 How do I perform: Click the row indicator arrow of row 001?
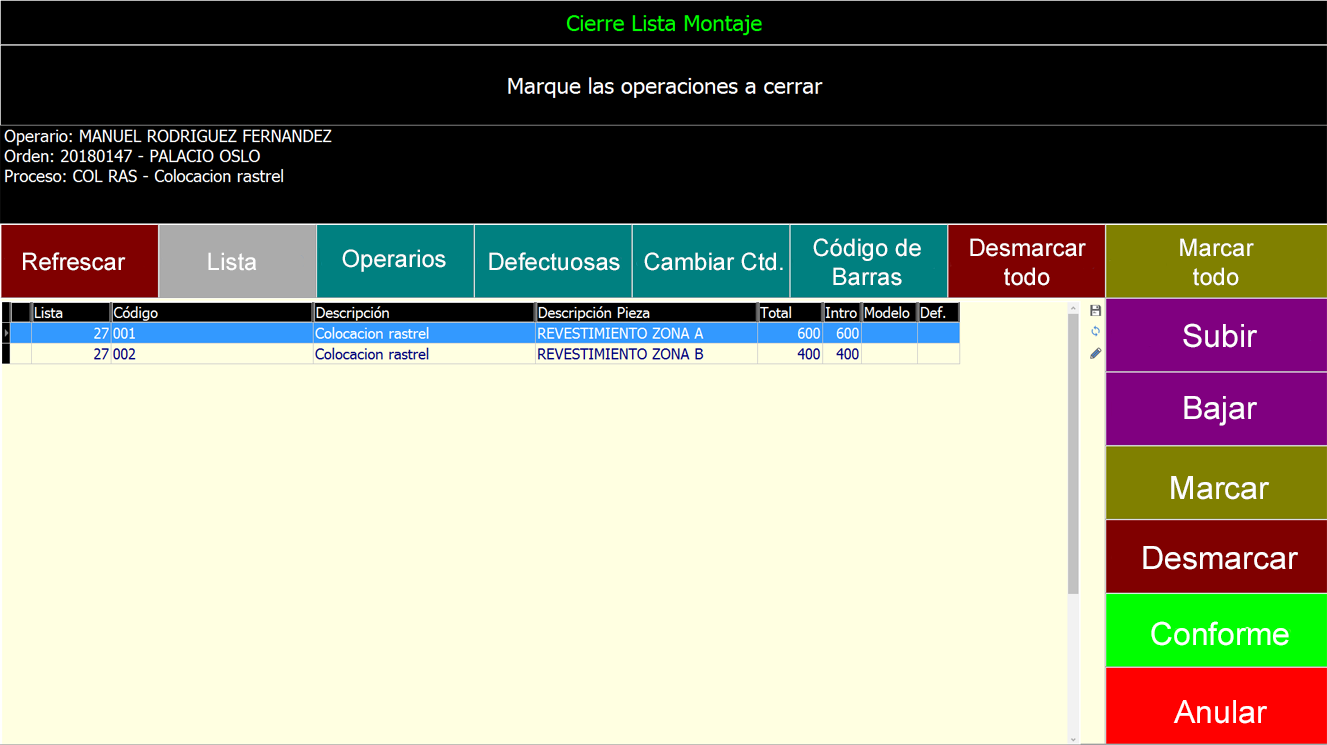[6, 333]
